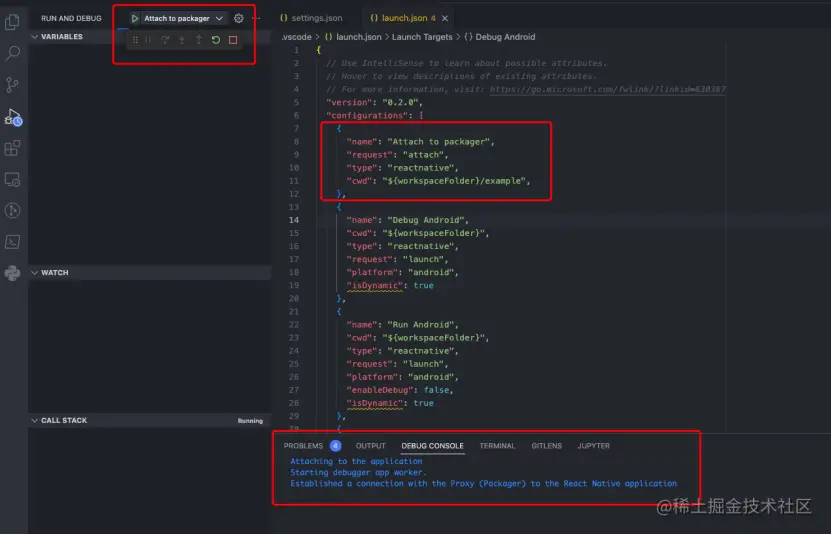This screenshot has height=535, width=831.
Task: Click "Attaching to the application" console line
Action: click(x=356, y=461)
